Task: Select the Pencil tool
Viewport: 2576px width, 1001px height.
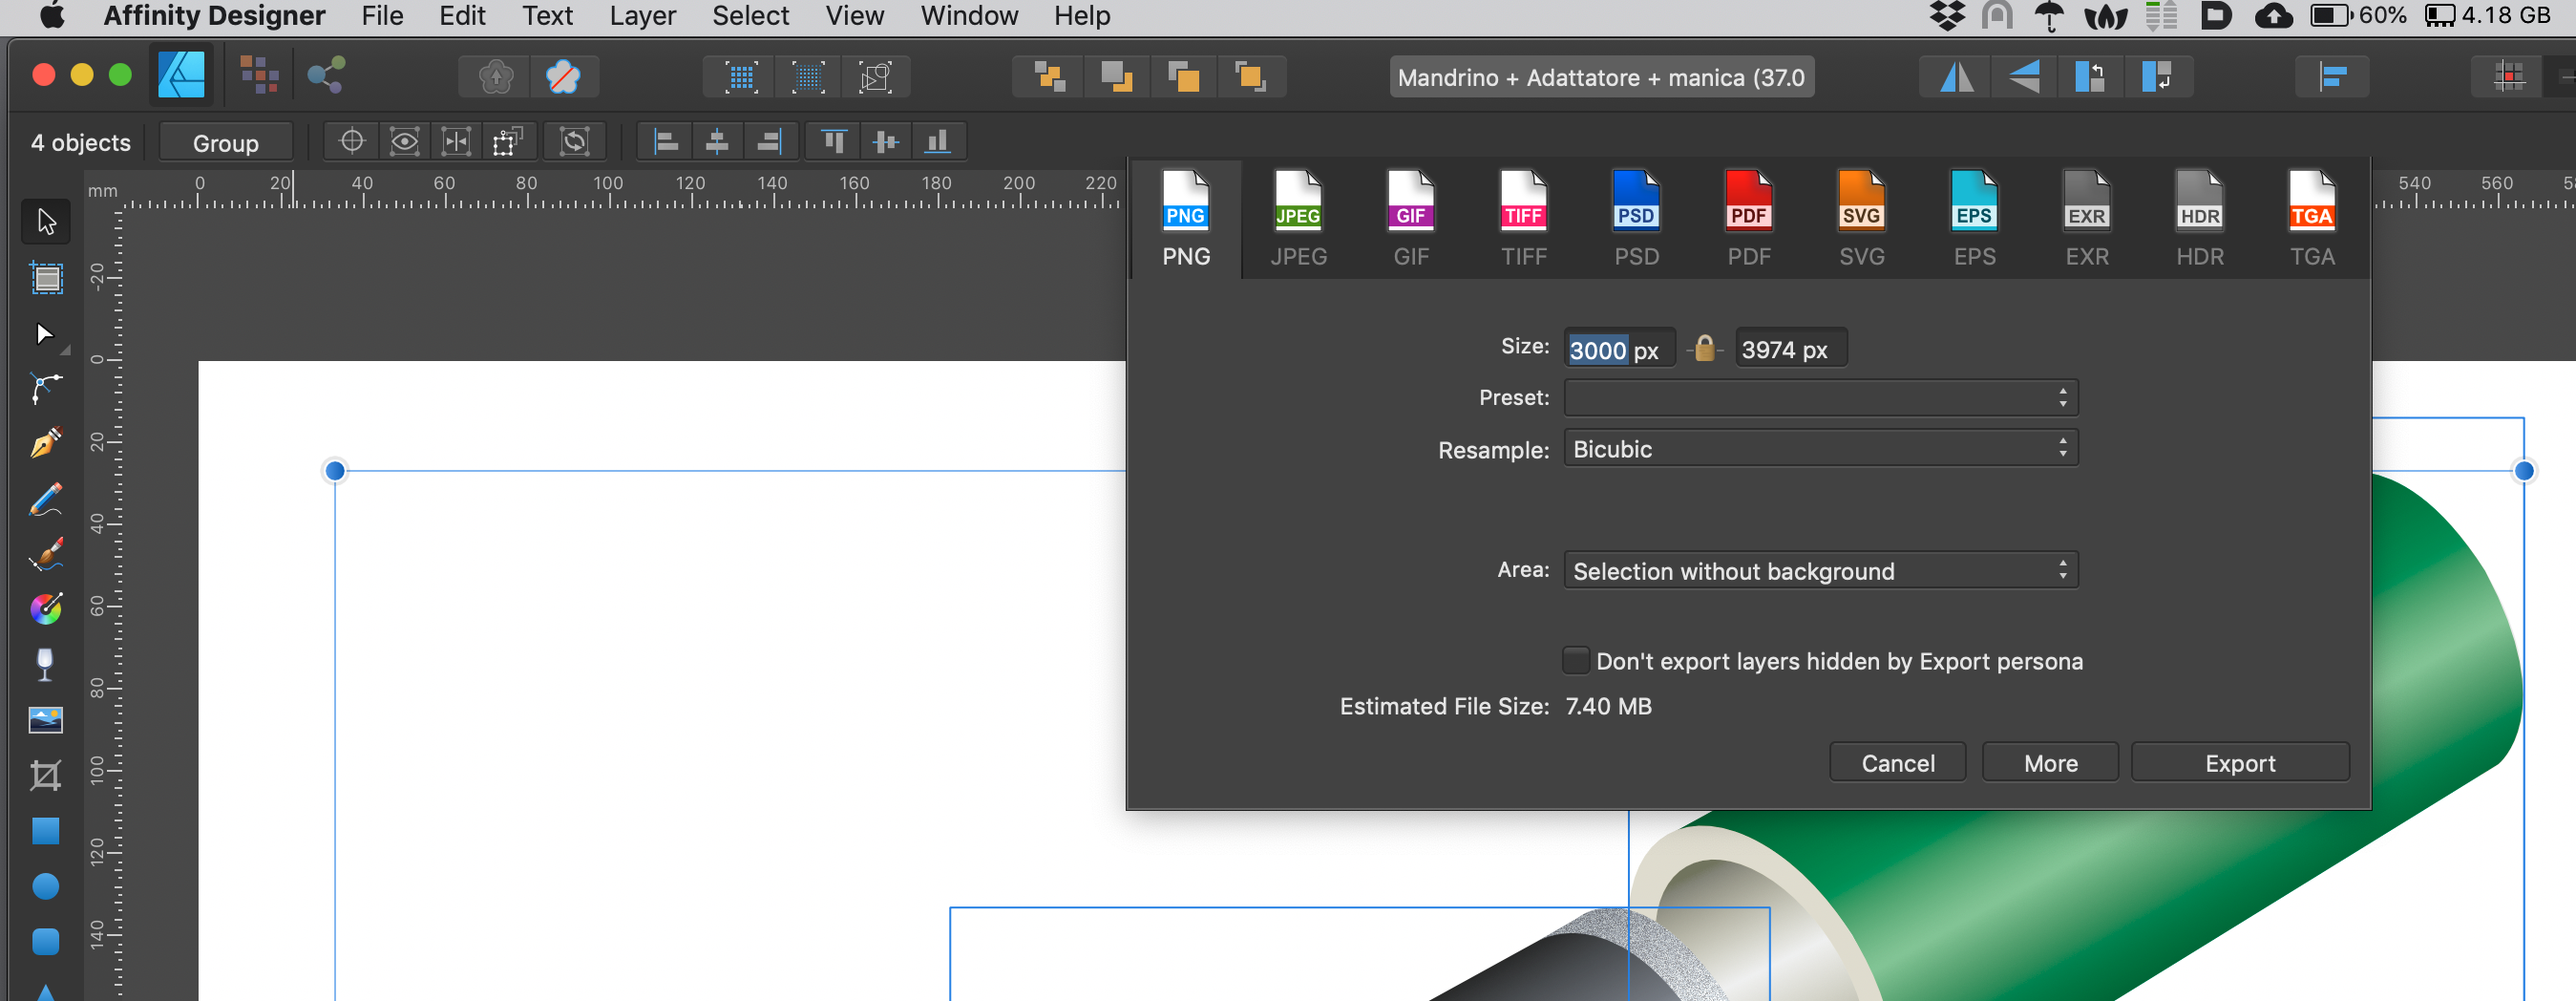Action: coord(46,498)
